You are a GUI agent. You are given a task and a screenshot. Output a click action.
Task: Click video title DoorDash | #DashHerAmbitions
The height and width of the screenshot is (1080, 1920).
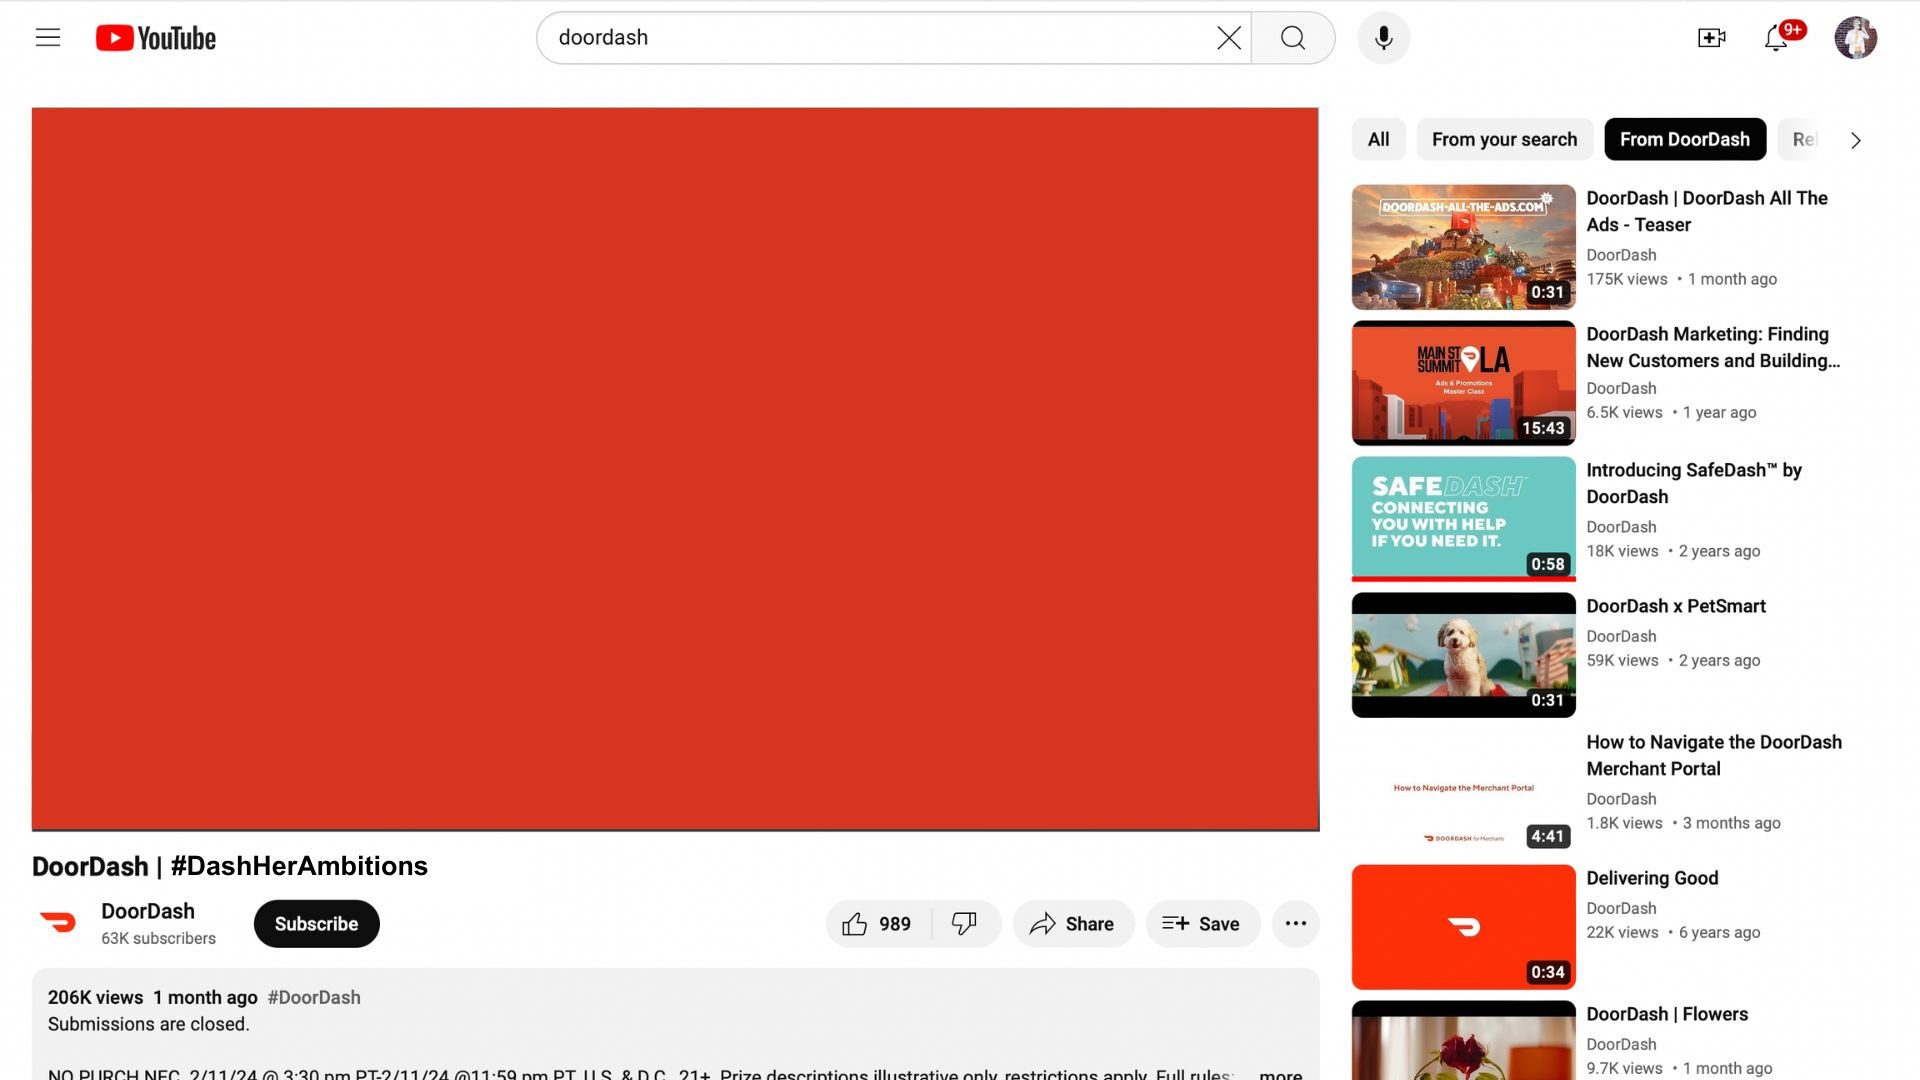230,866
